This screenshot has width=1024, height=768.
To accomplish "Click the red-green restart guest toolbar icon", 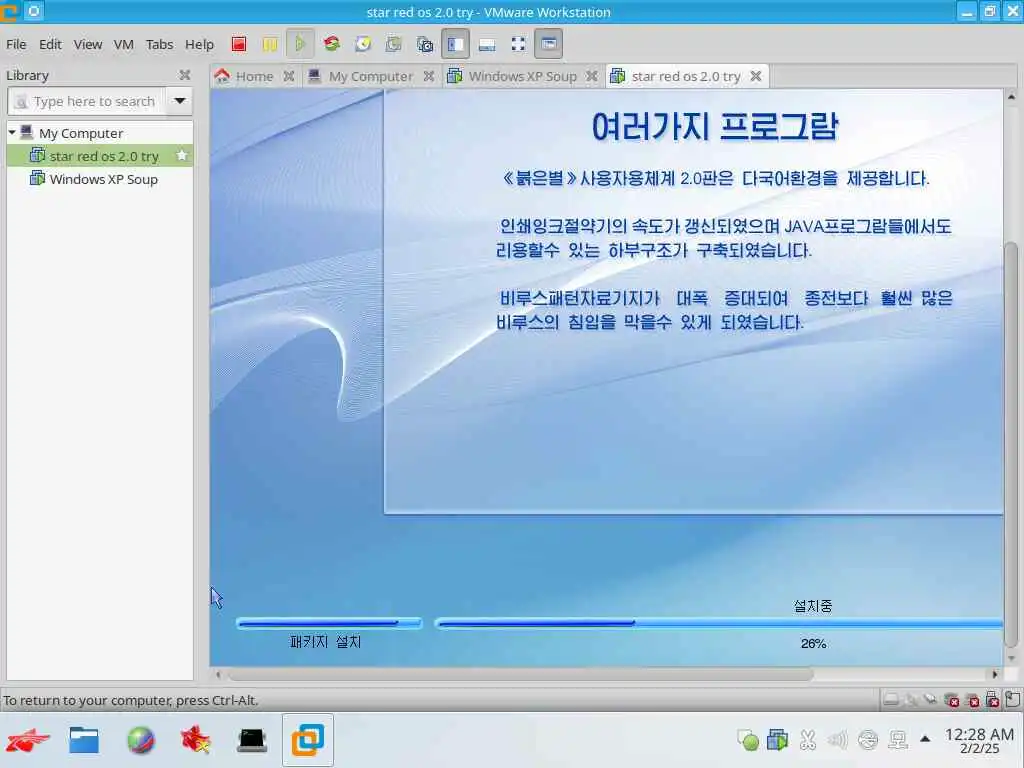I will tap(332, 44).
